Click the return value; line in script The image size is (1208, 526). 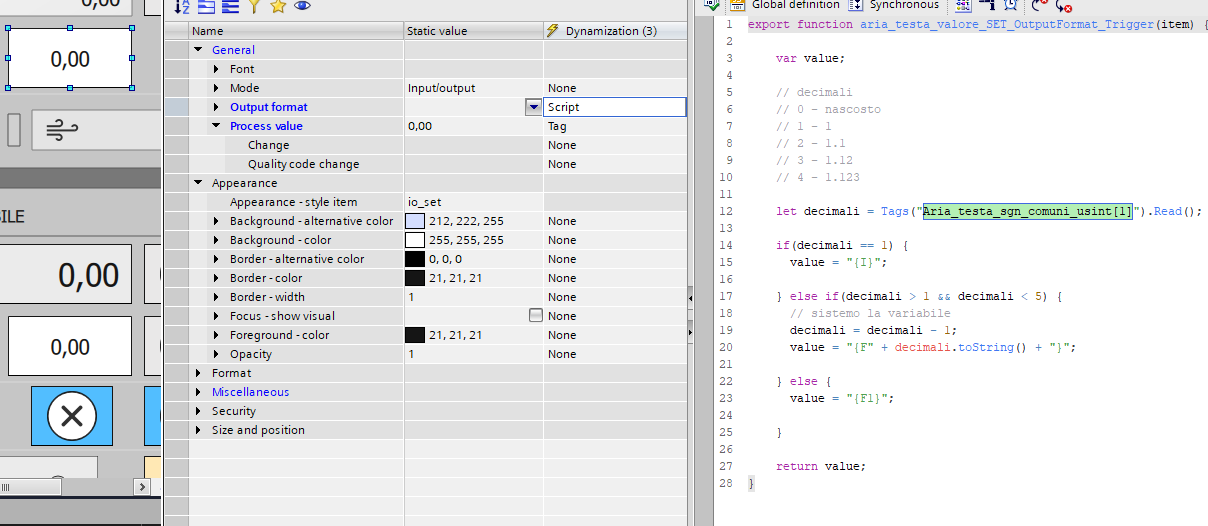click(820, 466)
